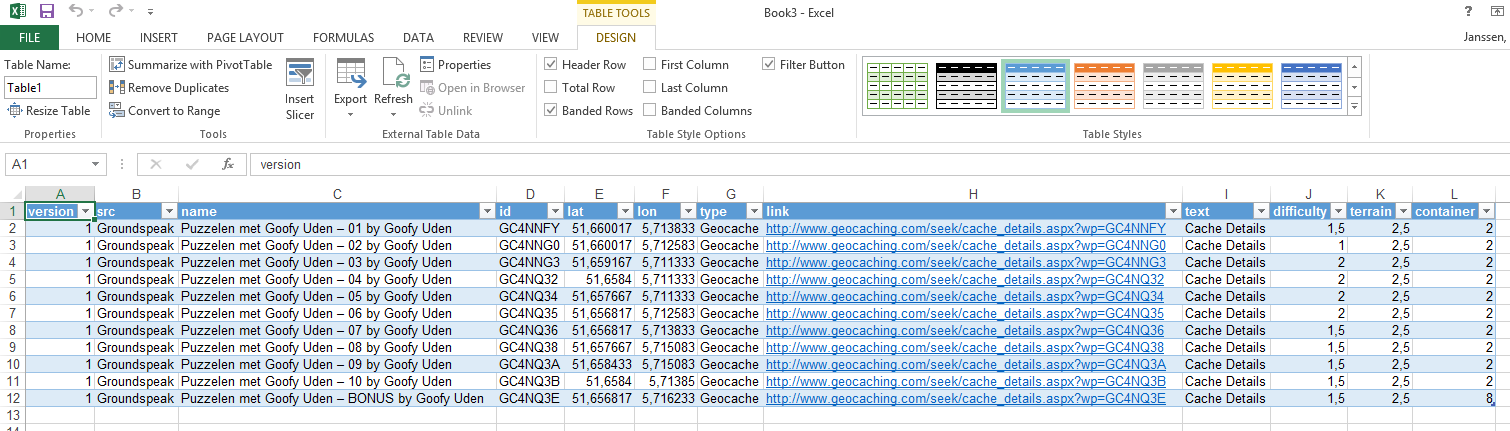Click Summarize with PivotTable
The image size is (1510, 431).
coord(190,64)
